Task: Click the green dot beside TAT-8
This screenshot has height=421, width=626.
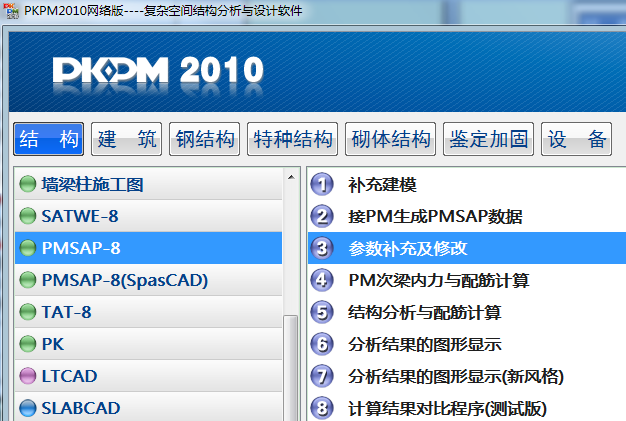Action: (28, 312)
